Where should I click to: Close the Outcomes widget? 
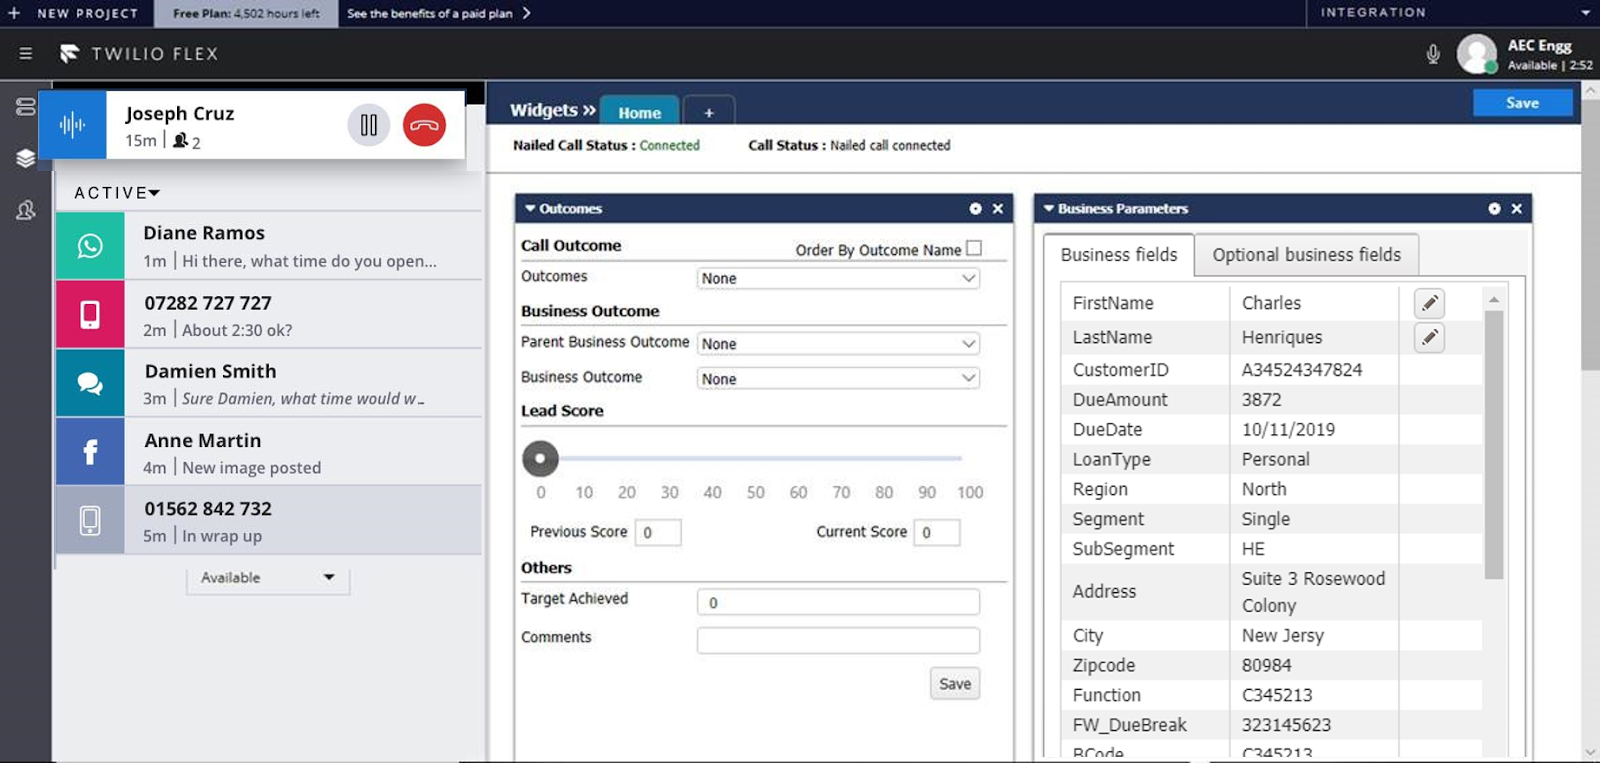pos(997,208)
